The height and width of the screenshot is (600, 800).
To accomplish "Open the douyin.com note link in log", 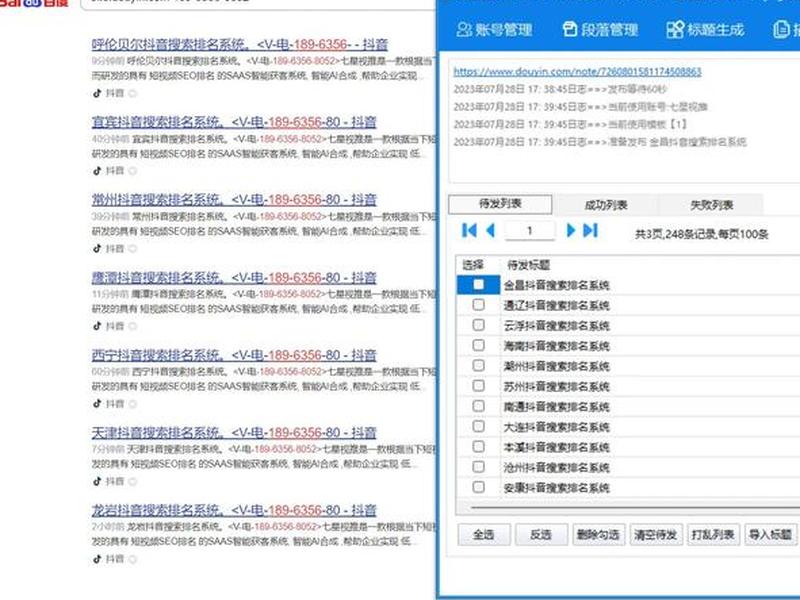I will pos(578,71).
